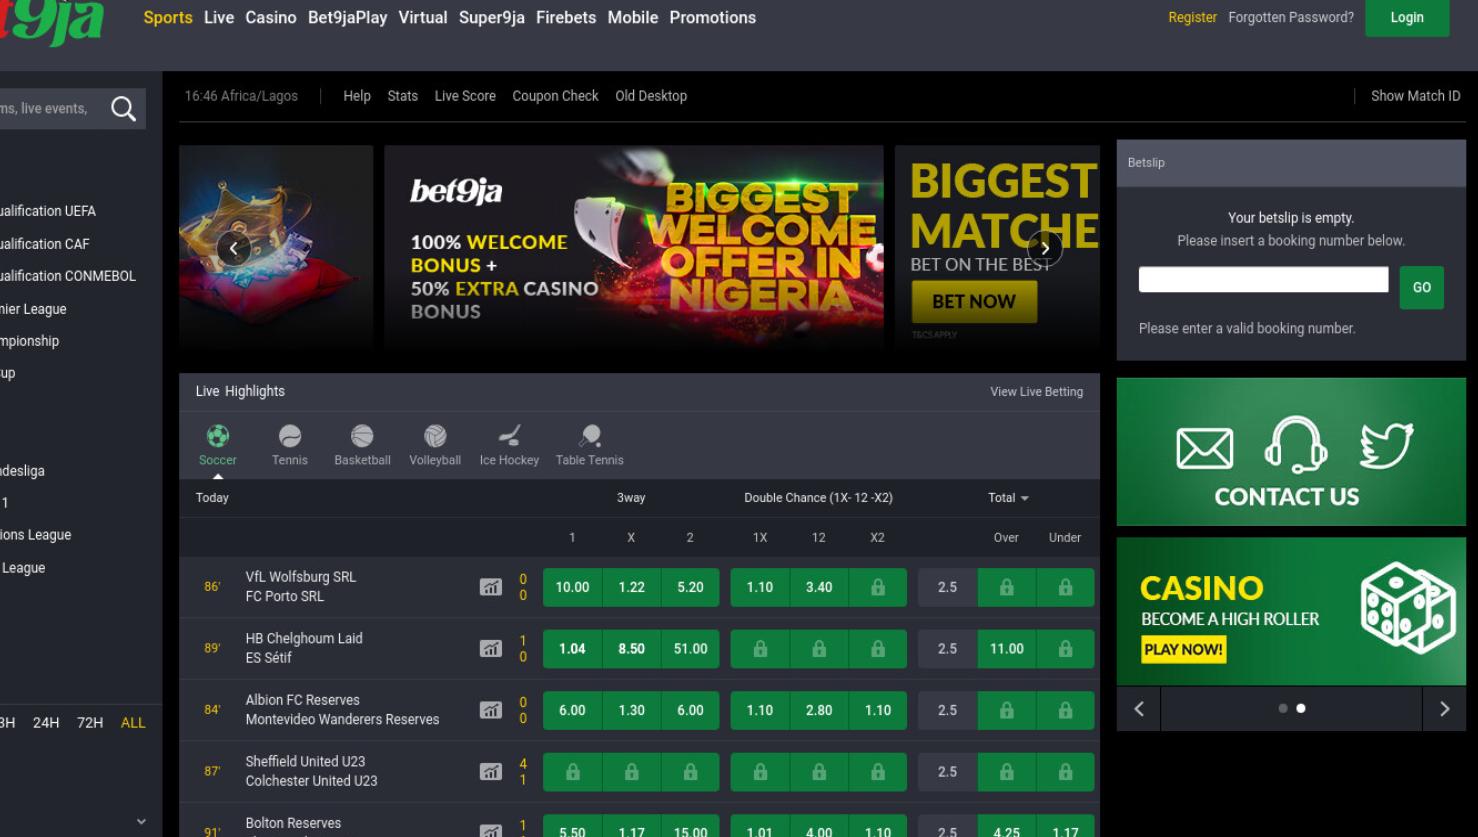This screenshot has width=1478, height=837.
Task: Click the qualification CONMEBOL sidebar item
Action: pos(68,276)
